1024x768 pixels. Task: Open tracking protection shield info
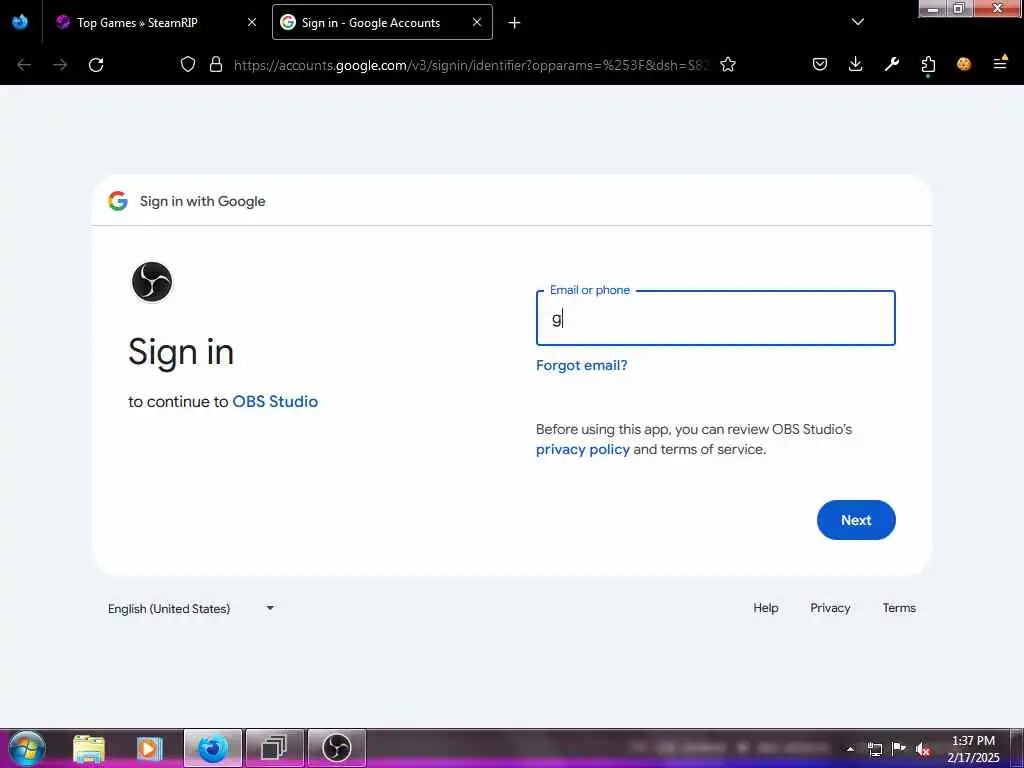pyautogui.click(x=188, y=65)
